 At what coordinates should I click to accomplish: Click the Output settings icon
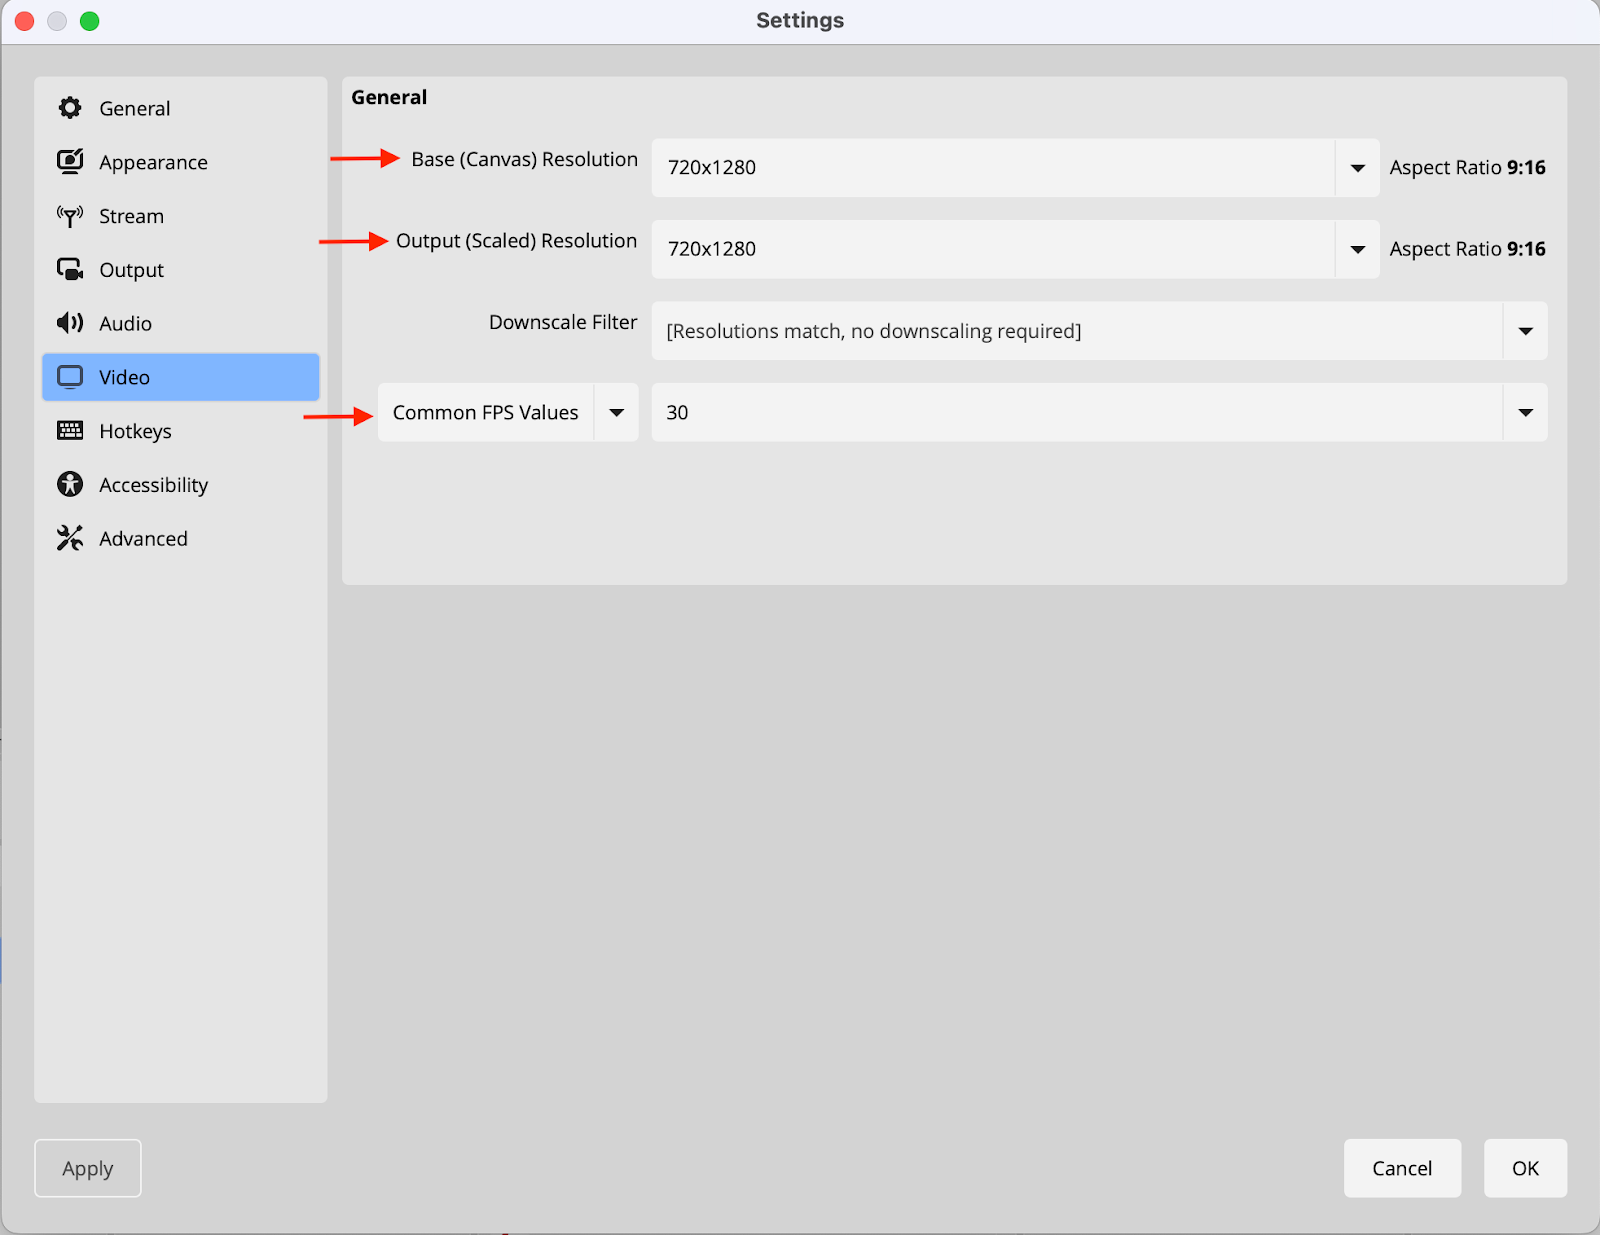coord(70,270)
